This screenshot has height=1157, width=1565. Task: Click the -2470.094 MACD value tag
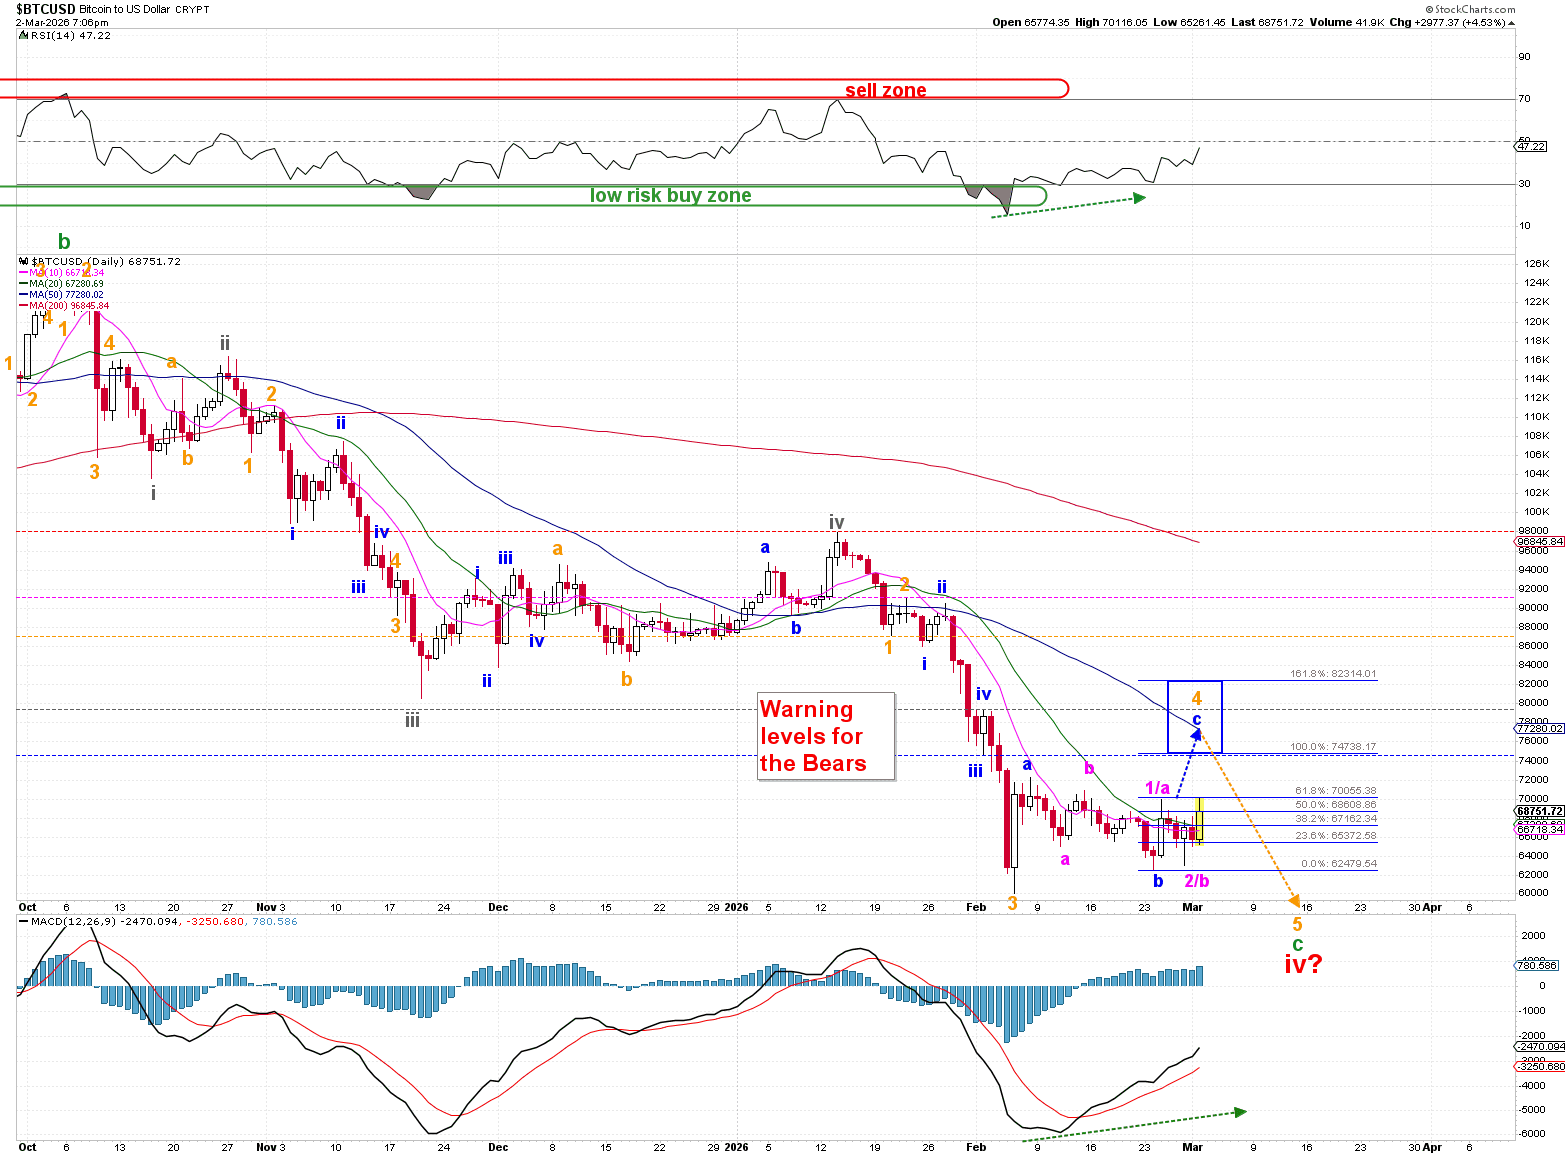tap(1541, 1046)
